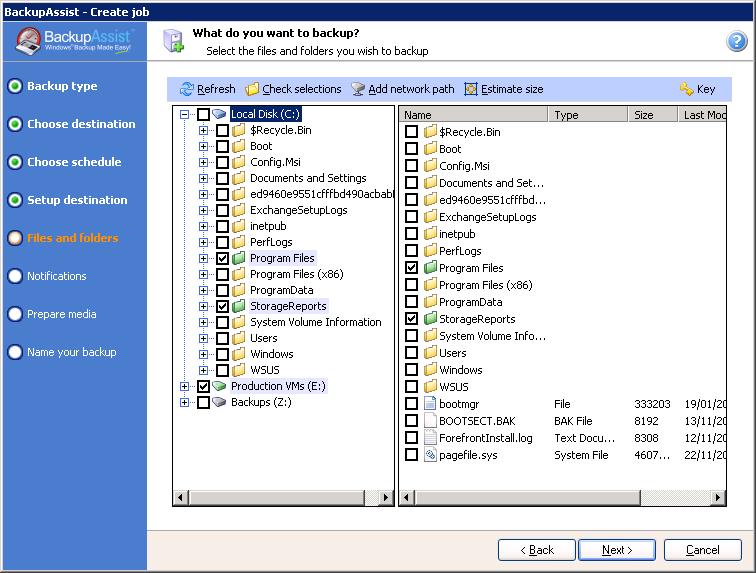The height and width of the screenshot is (573, 756).
Task: Check the Backups (Z:) checkbox
Action: point(203,402)
